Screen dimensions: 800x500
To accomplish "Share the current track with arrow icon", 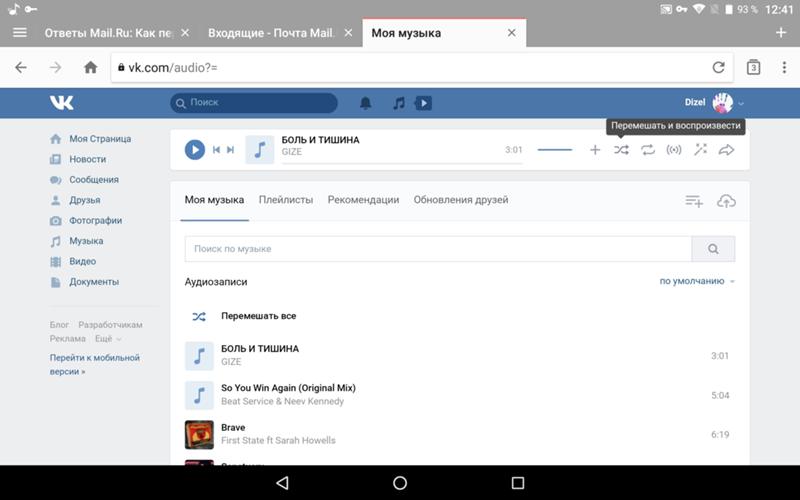I will tap(727, 150).
